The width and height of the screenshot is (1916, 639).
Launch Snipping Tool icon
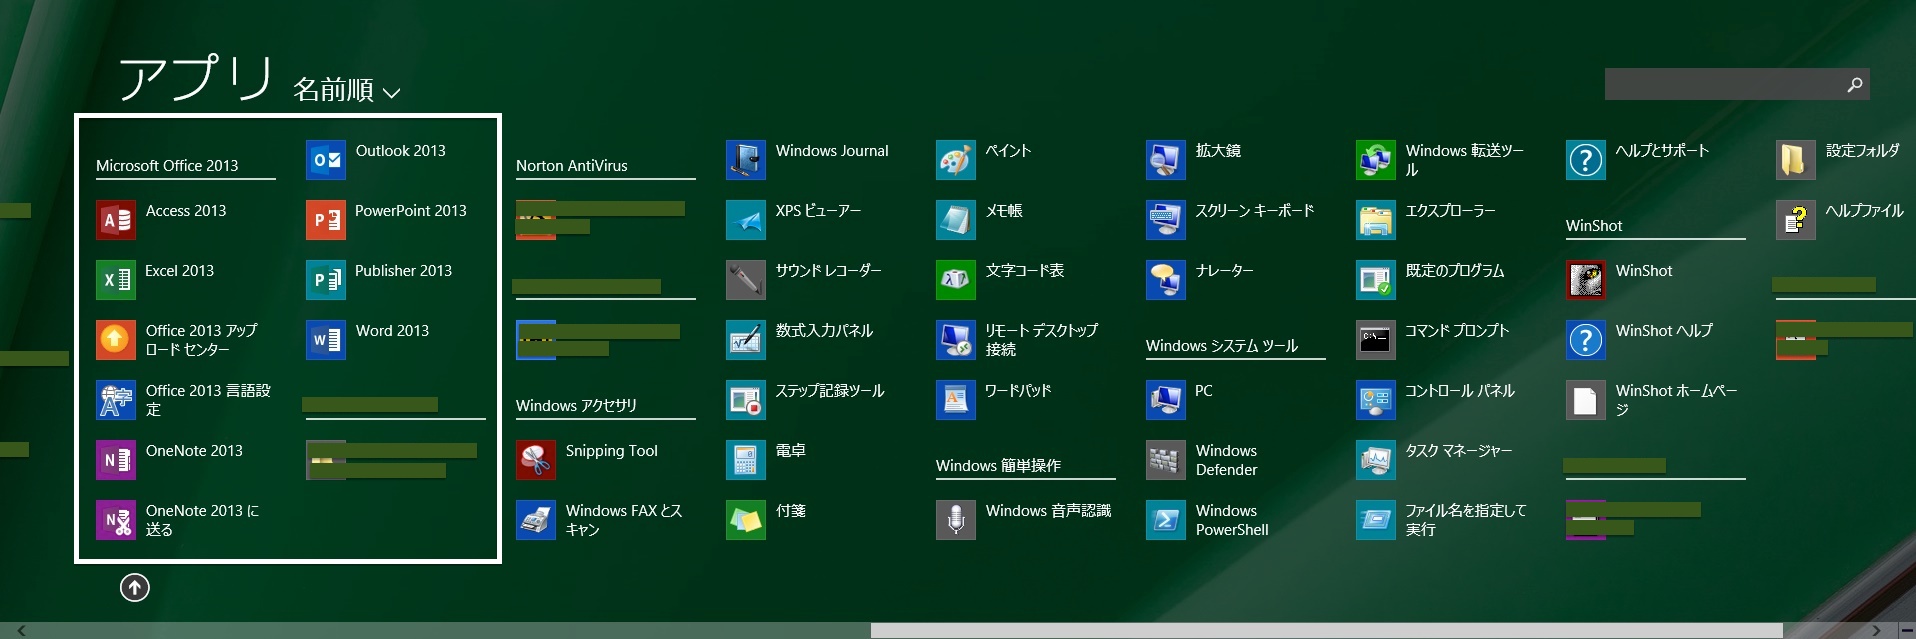click(x=536, y=460)
